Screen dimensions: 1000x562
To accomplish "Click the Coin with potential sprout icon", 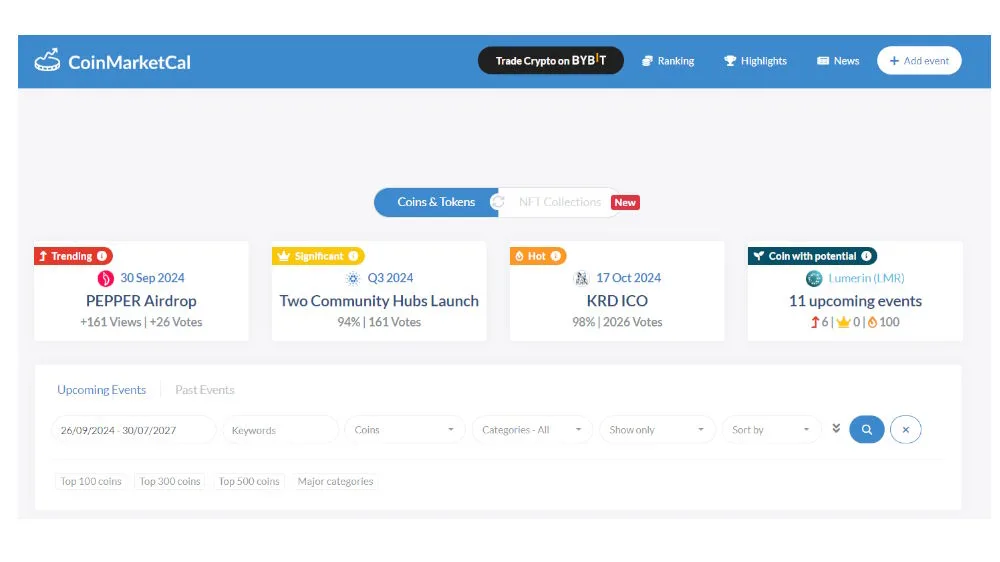I will (x=758, y=256).
